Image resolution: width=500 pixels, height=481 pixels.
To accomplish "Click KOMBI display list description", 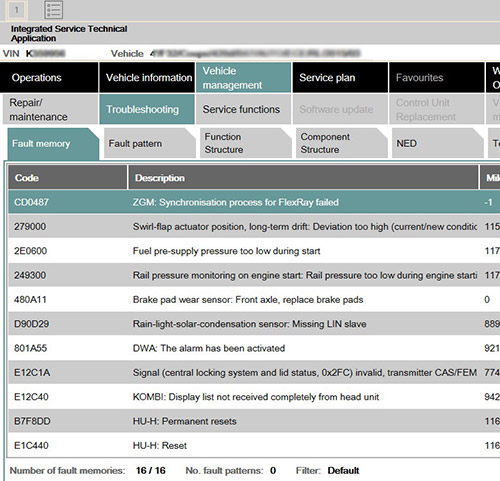I will click(256, 397).
